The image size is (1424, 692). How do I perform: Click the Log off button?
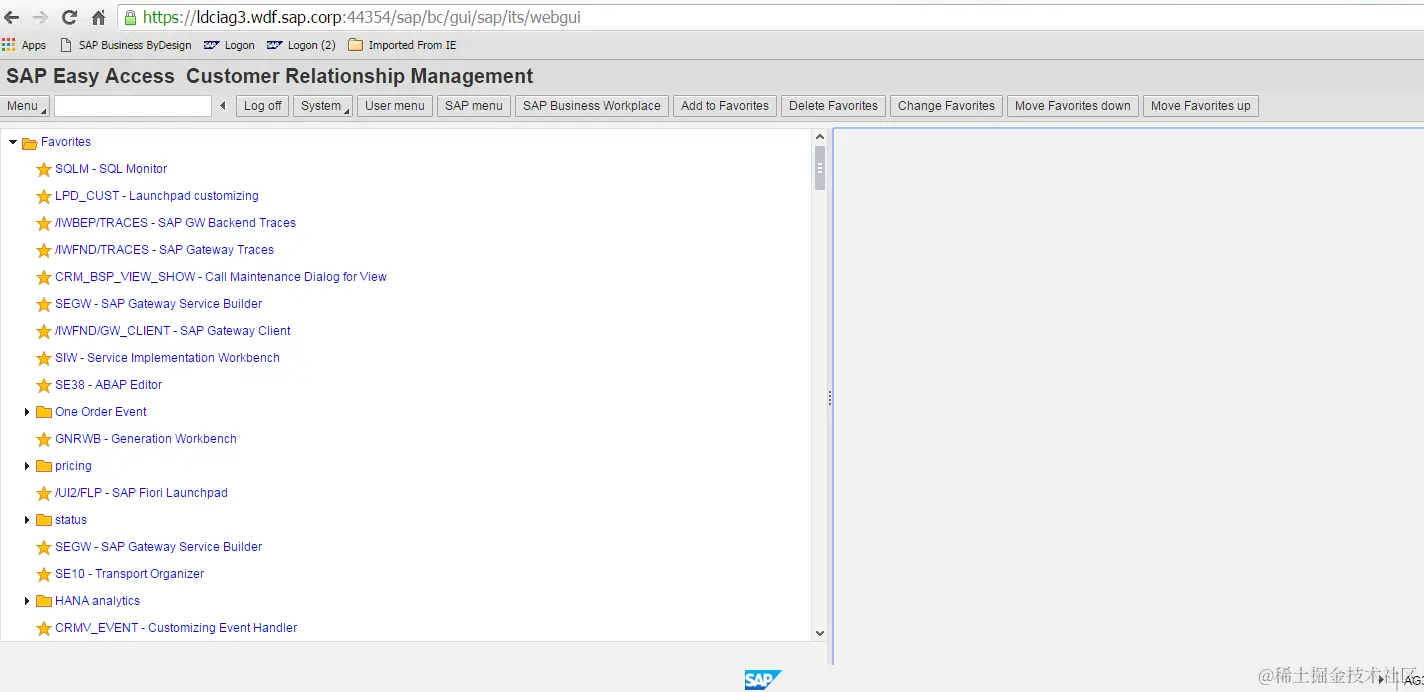click(263, 106)
